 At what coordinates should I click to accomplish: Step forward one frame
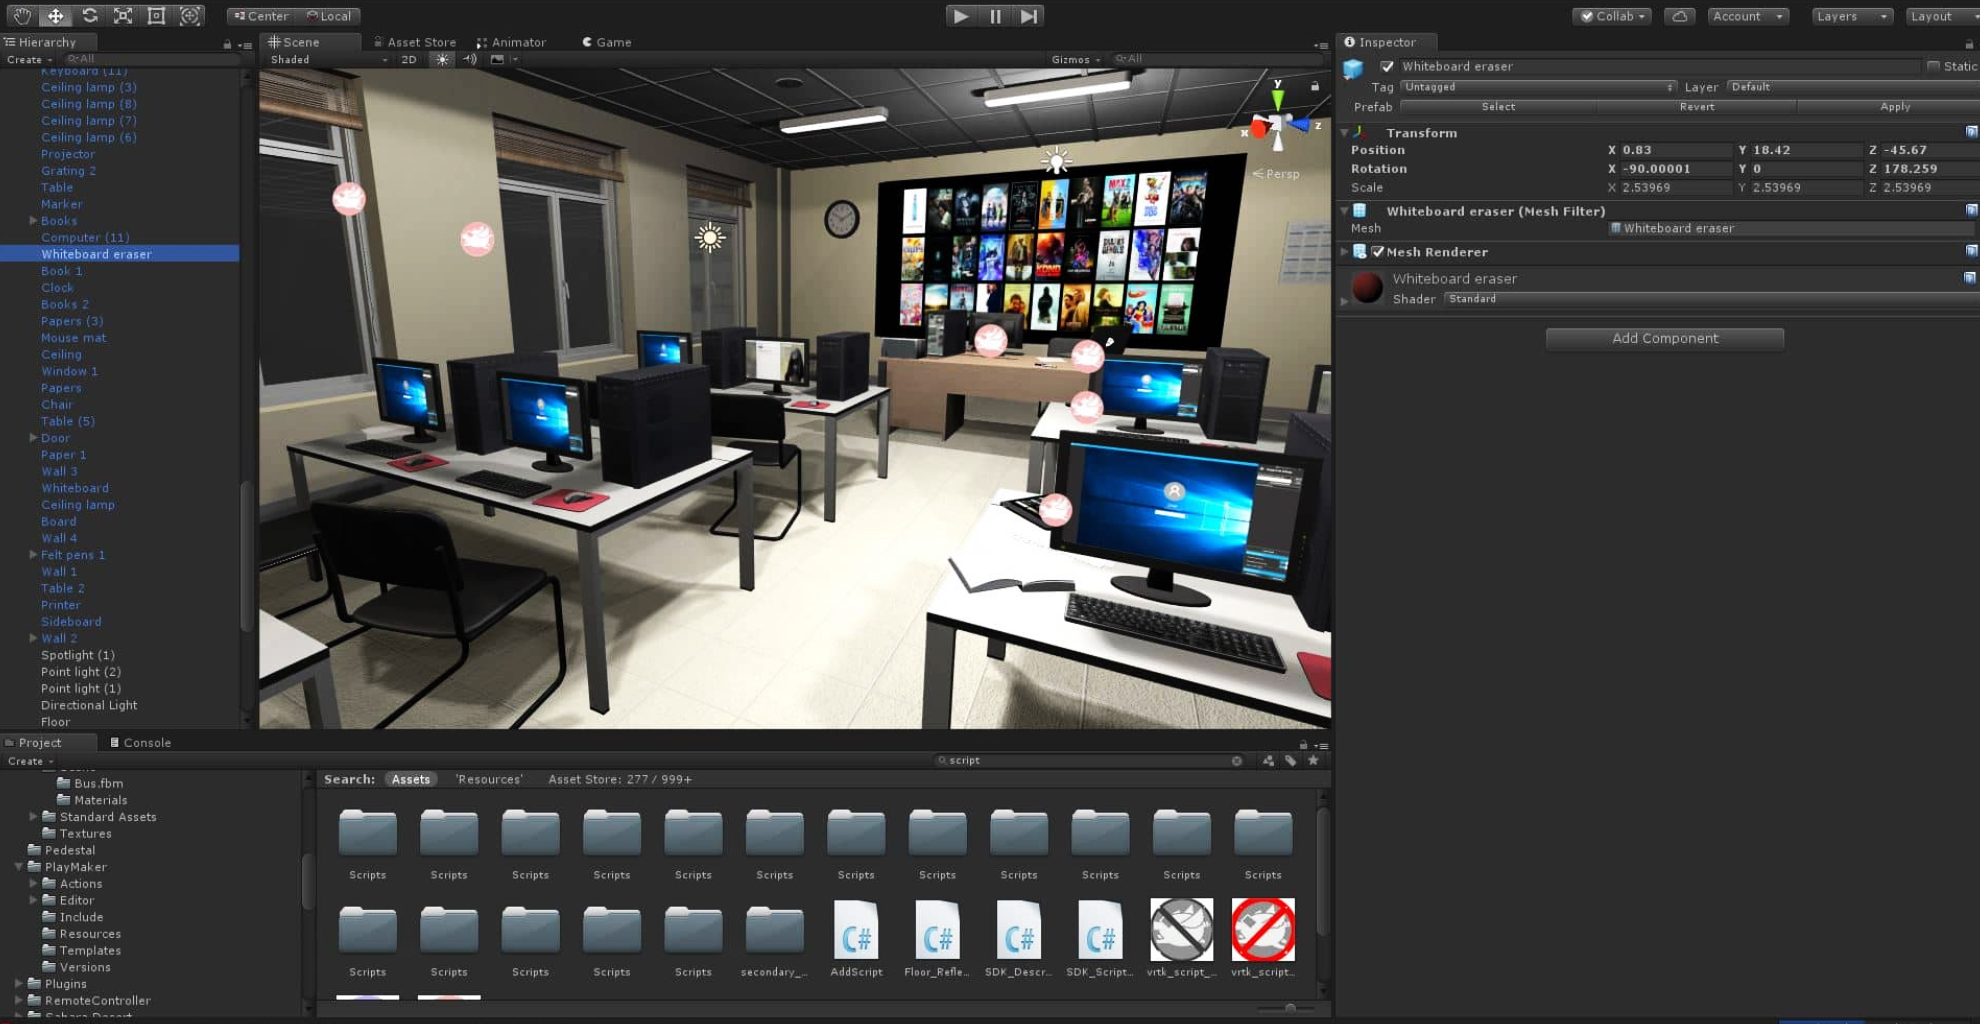pos(1029,16)
